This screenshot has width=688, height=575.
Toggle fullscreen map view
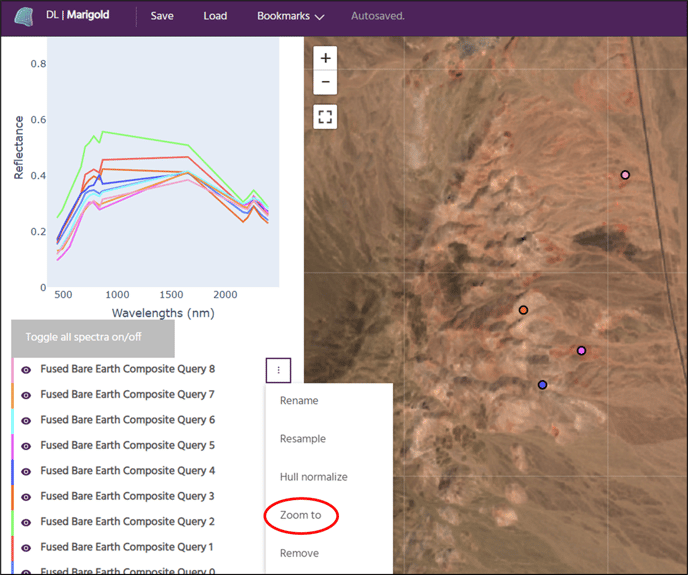coord(325,117)
